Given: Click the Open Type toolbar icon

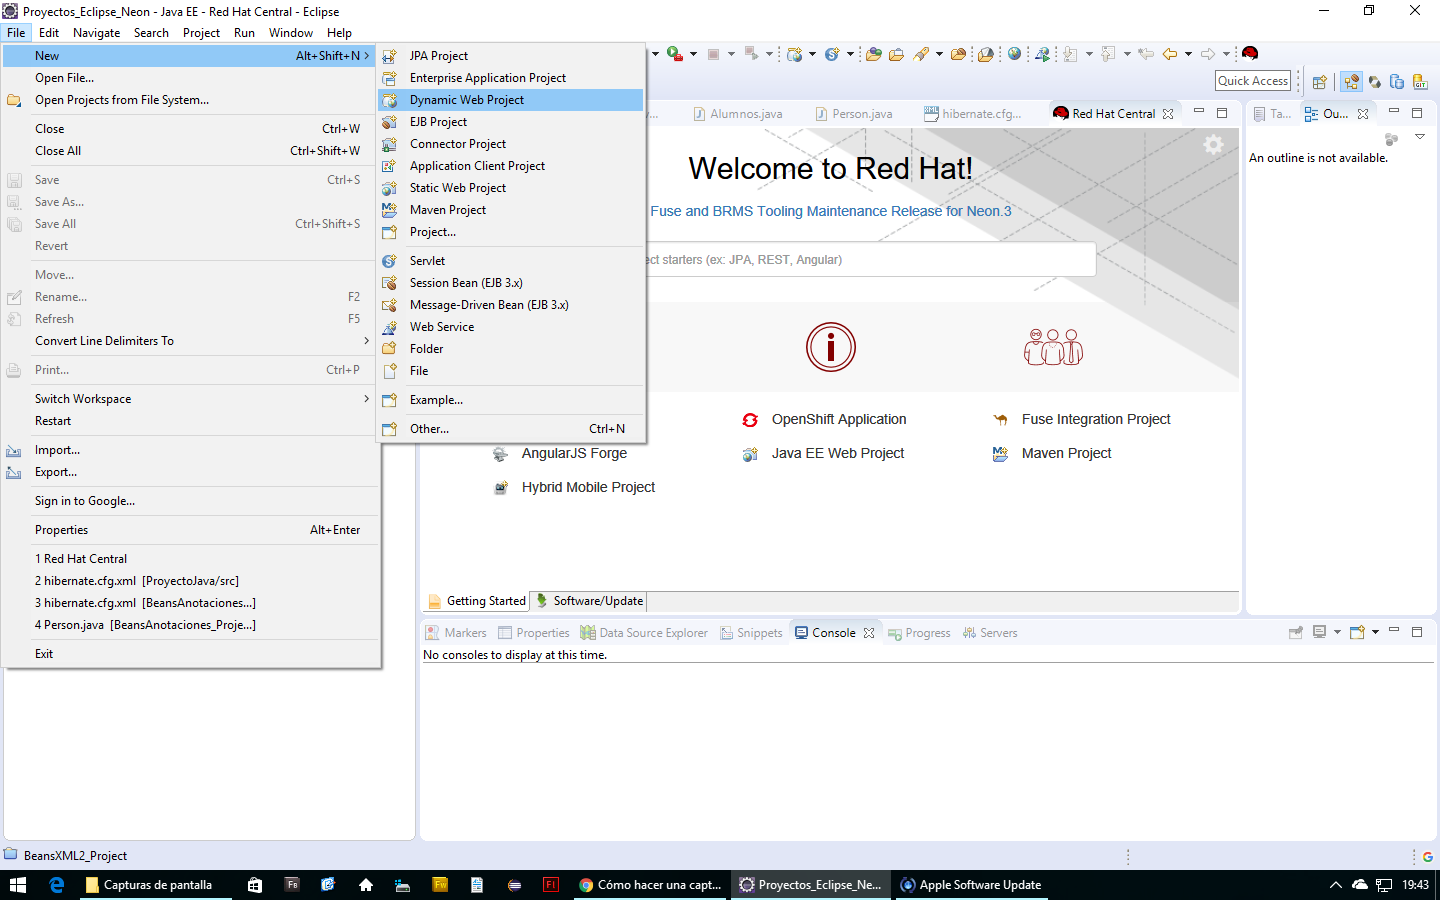Looking at the screenshot, I should (874, 54).
